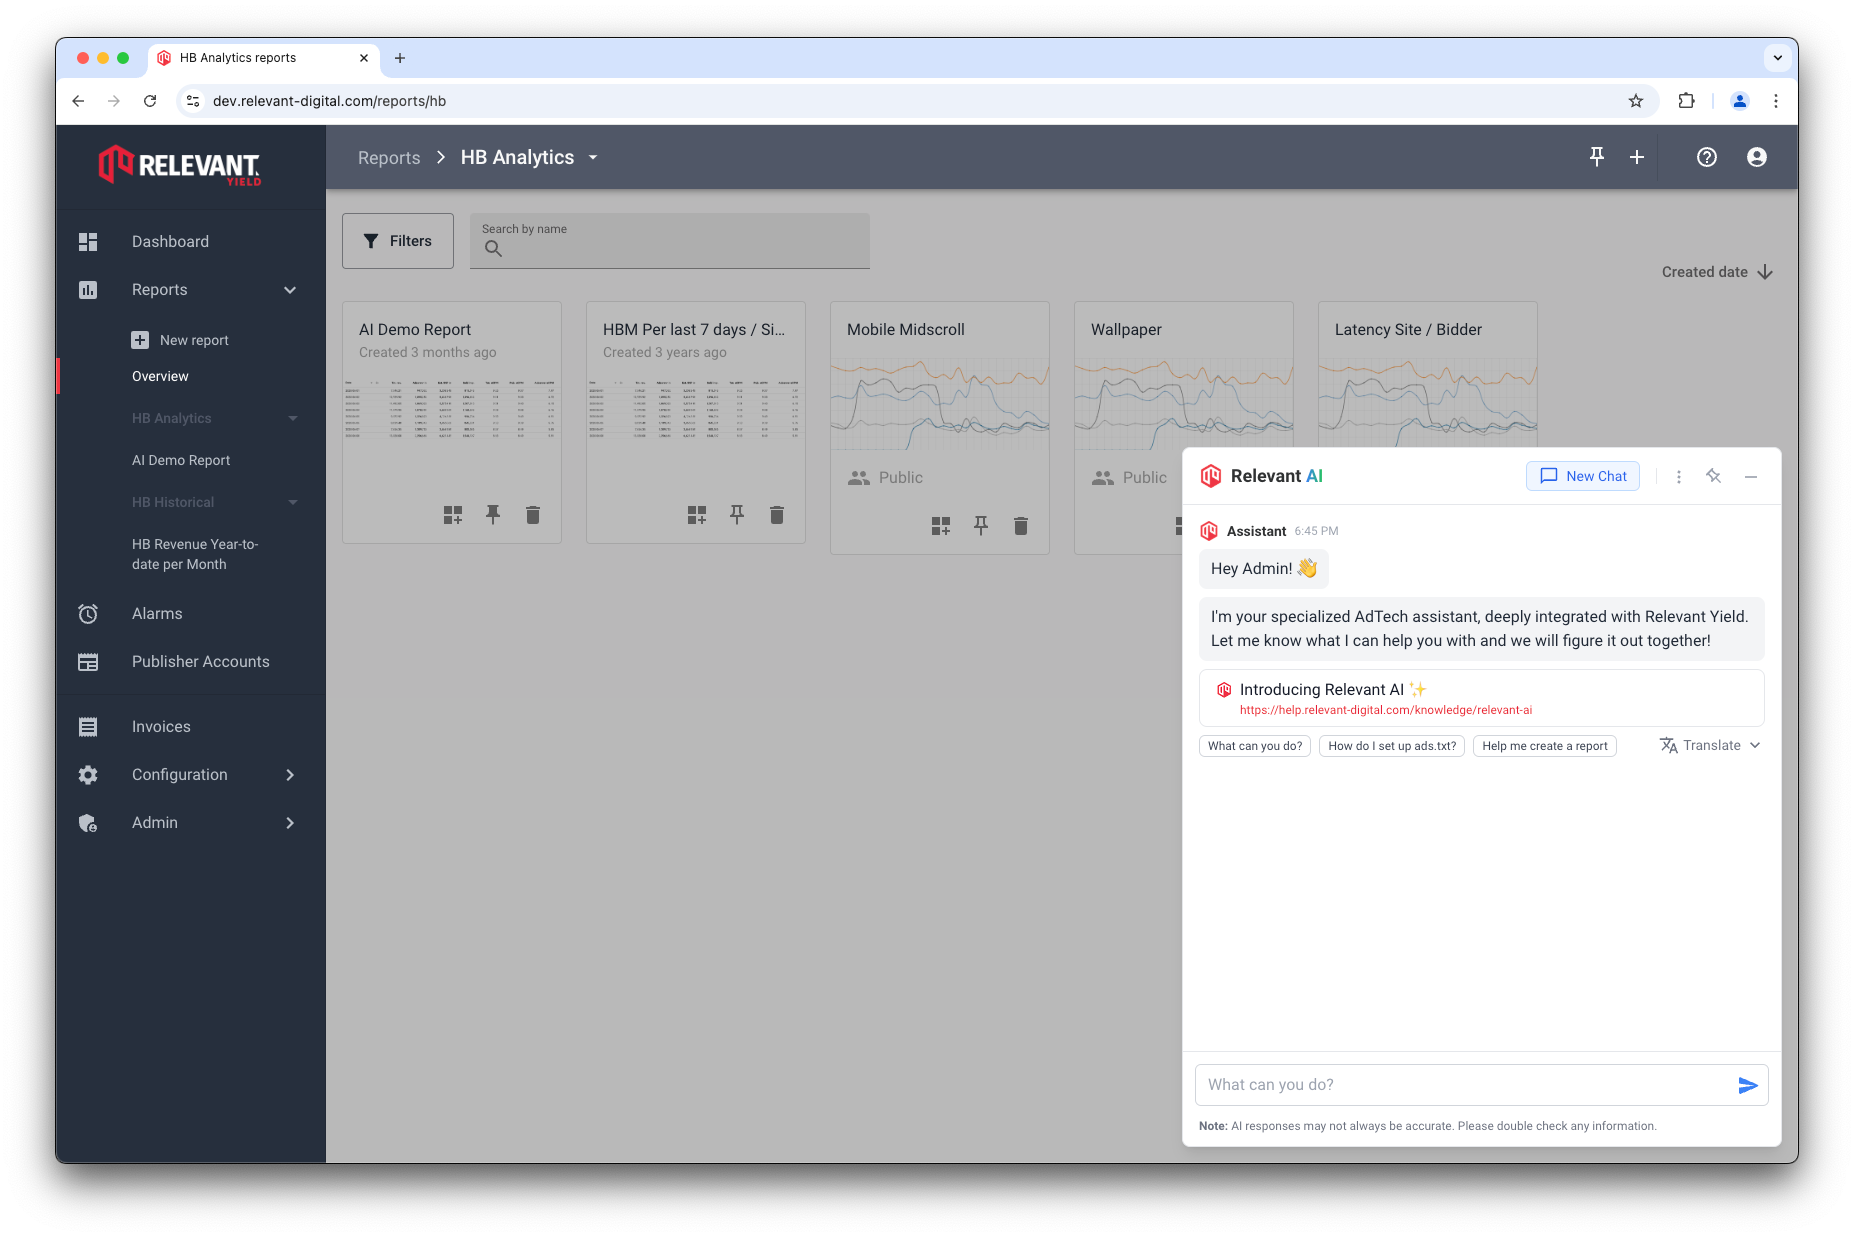The width and height of the screenshot is (1854, 1237).
Task: Toggle pin on Mobile Midscroll card
Action: pyautogui.click(x=981, y=526)
